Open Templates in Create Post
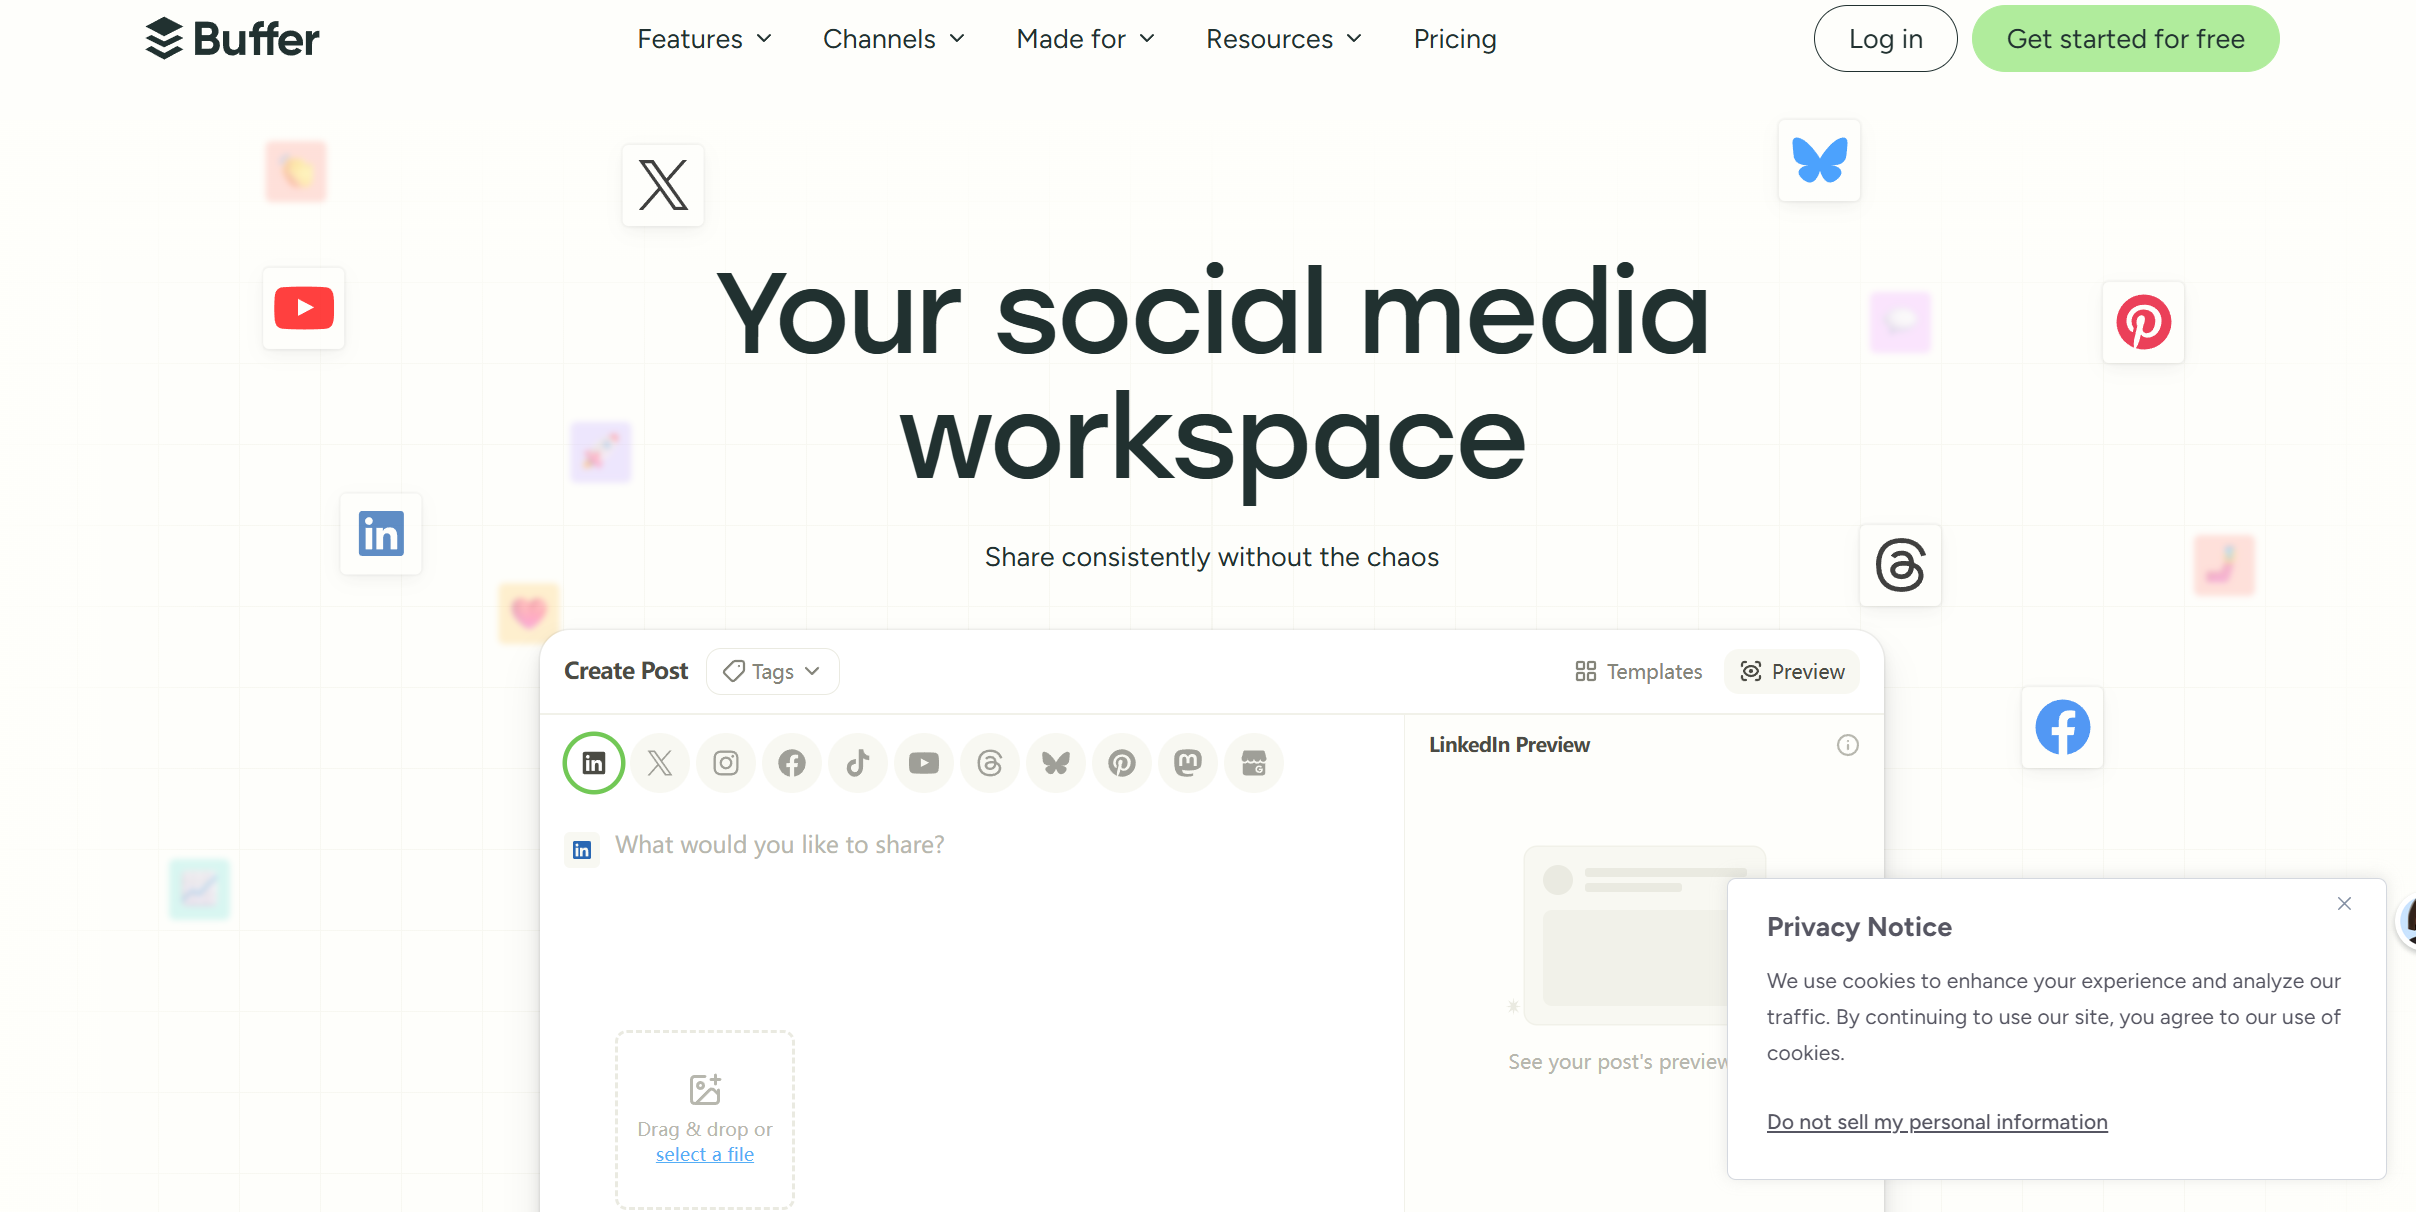The image size is (2416, 1212). tap(1638, 671)
